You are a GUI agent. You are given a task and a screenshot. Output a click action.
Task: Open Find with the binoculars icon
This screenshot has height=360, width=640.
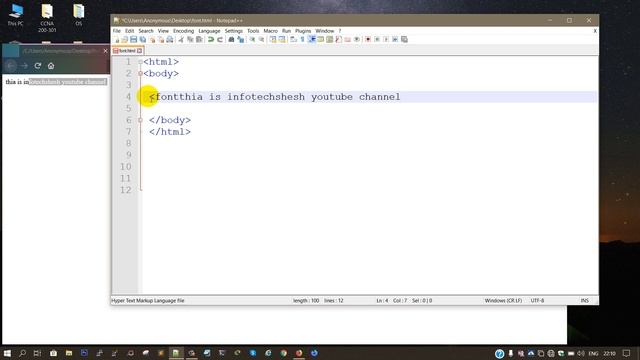pyautogui.click(x=231, y=40)
